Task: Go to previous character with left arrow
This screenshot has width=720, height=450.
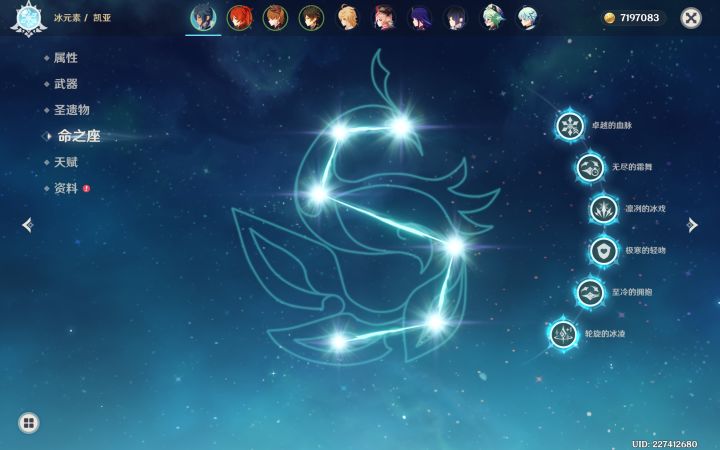Action: click(28, 225)
